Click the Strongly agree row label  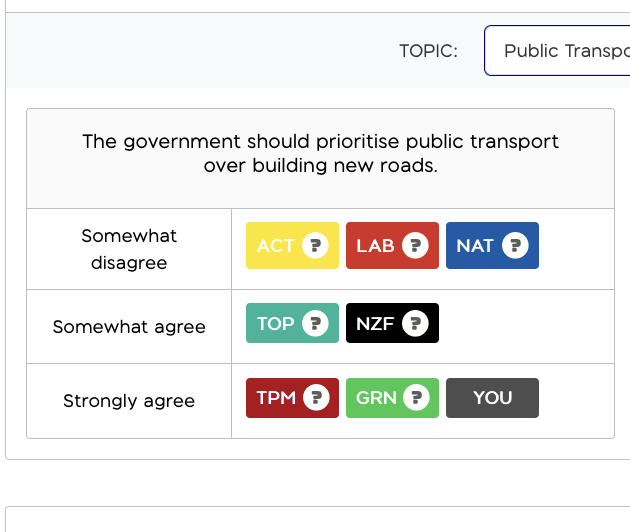tap(129, 401)
